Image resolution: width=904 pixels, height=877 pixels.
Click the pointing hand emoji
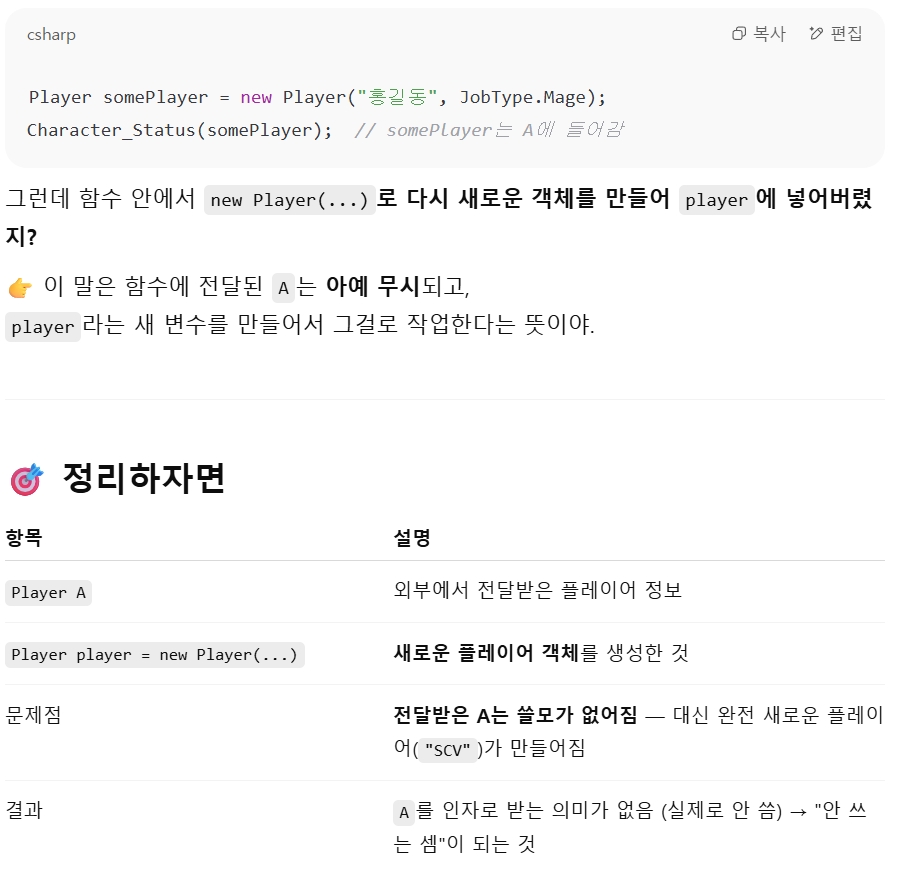[19, 289]
